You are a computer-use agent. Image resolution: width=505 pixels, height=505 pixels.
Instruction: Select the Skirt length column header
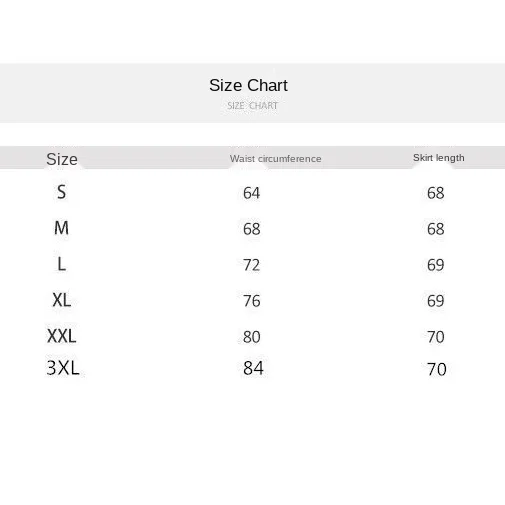(x=439, y=158)
